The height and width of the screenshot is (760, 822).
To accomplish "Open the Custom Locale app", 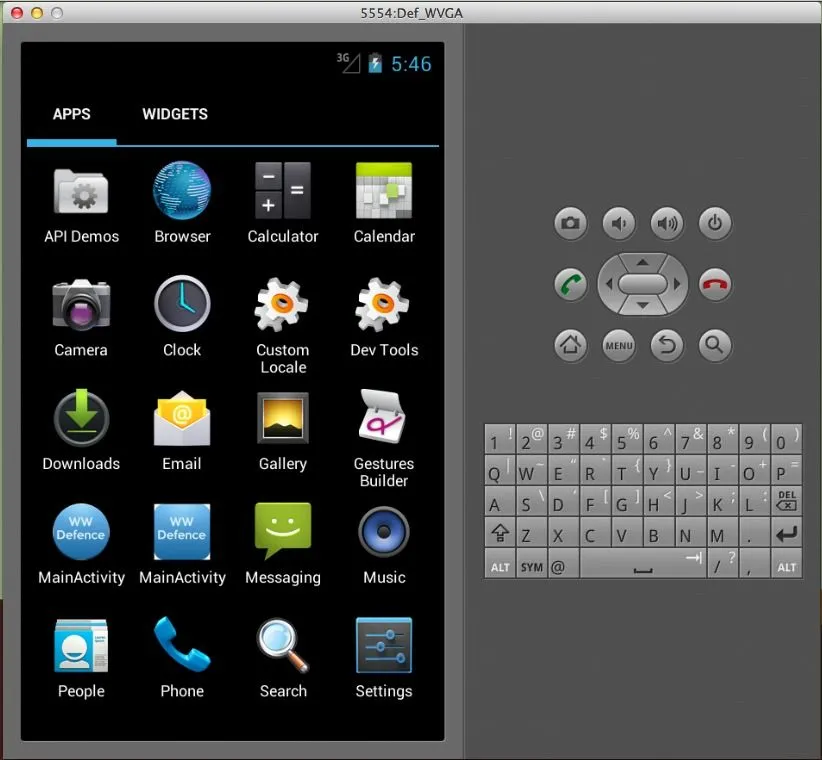I will (x=283, y=306).
